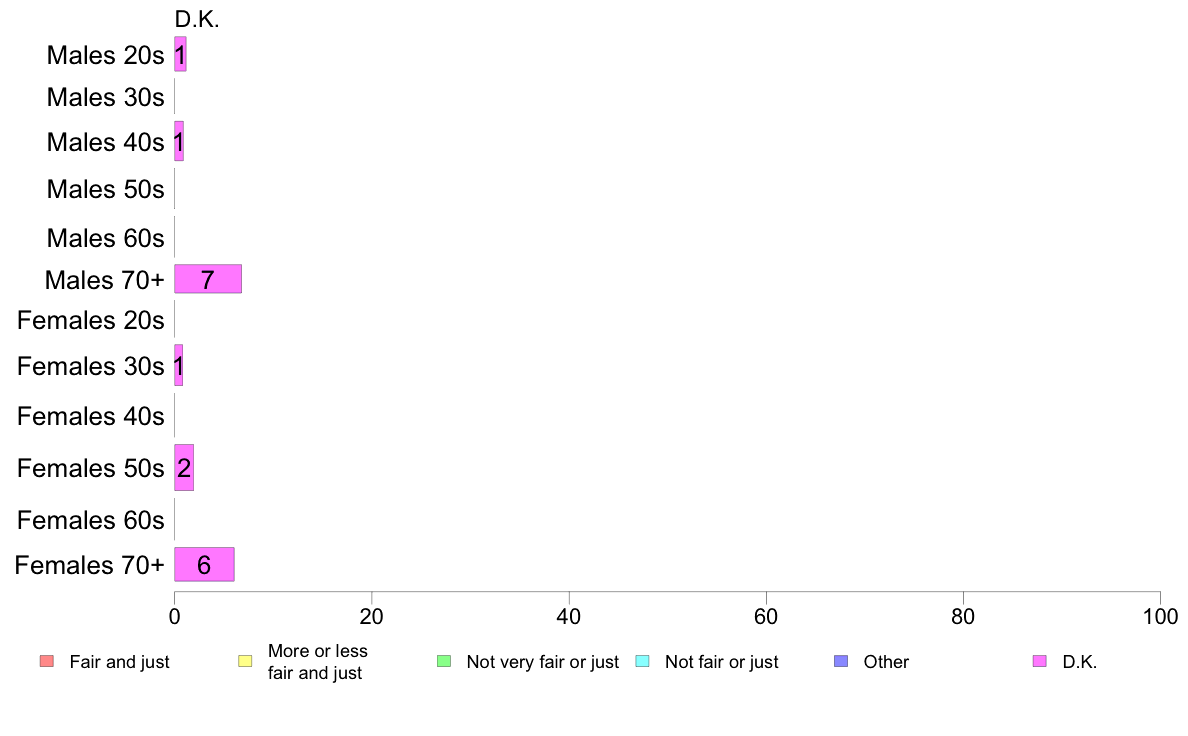Click the 40 axis tick label

click(x=569, y=616)
